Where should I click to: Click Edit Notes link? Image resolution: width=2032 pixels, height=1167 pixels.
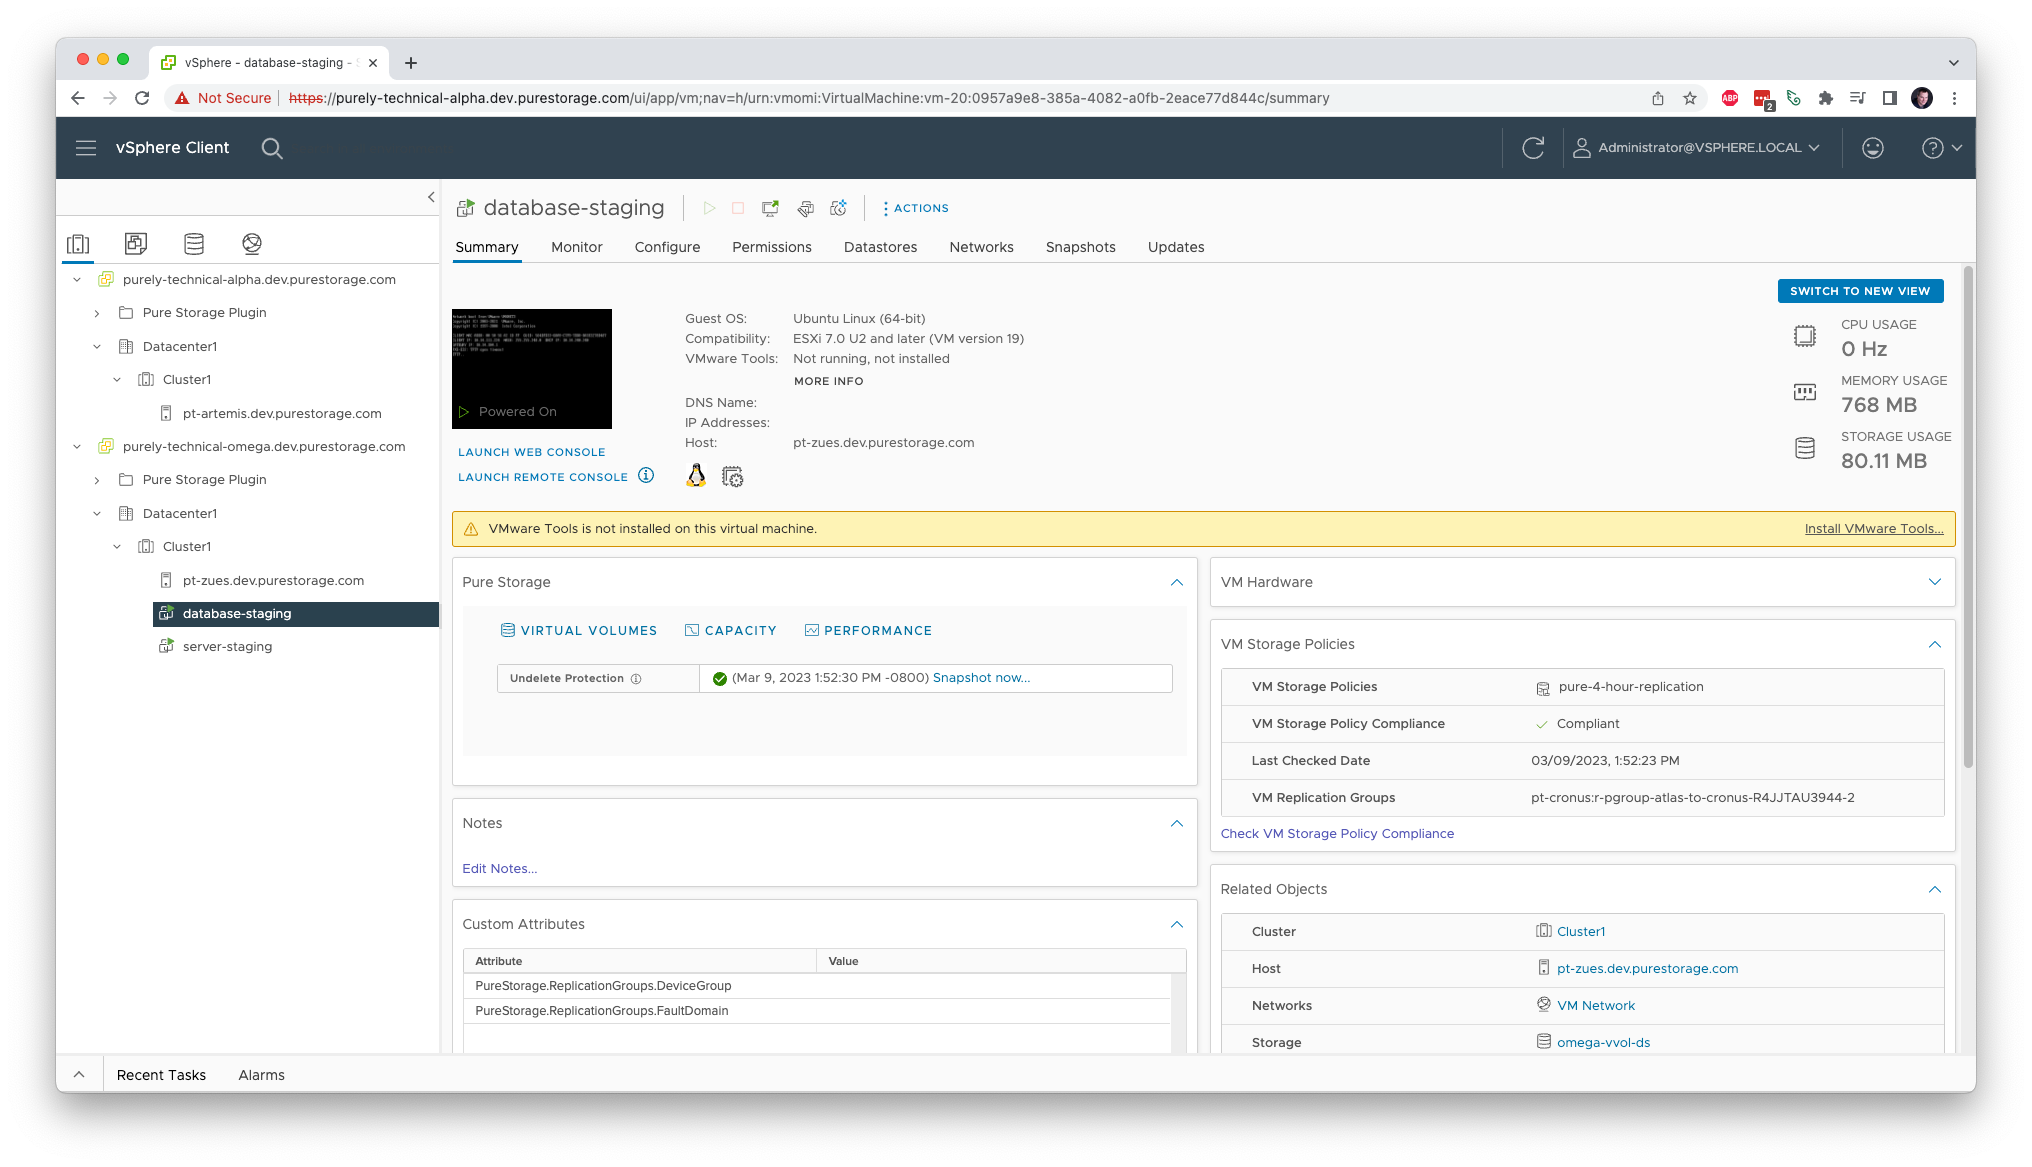point(500,869)
